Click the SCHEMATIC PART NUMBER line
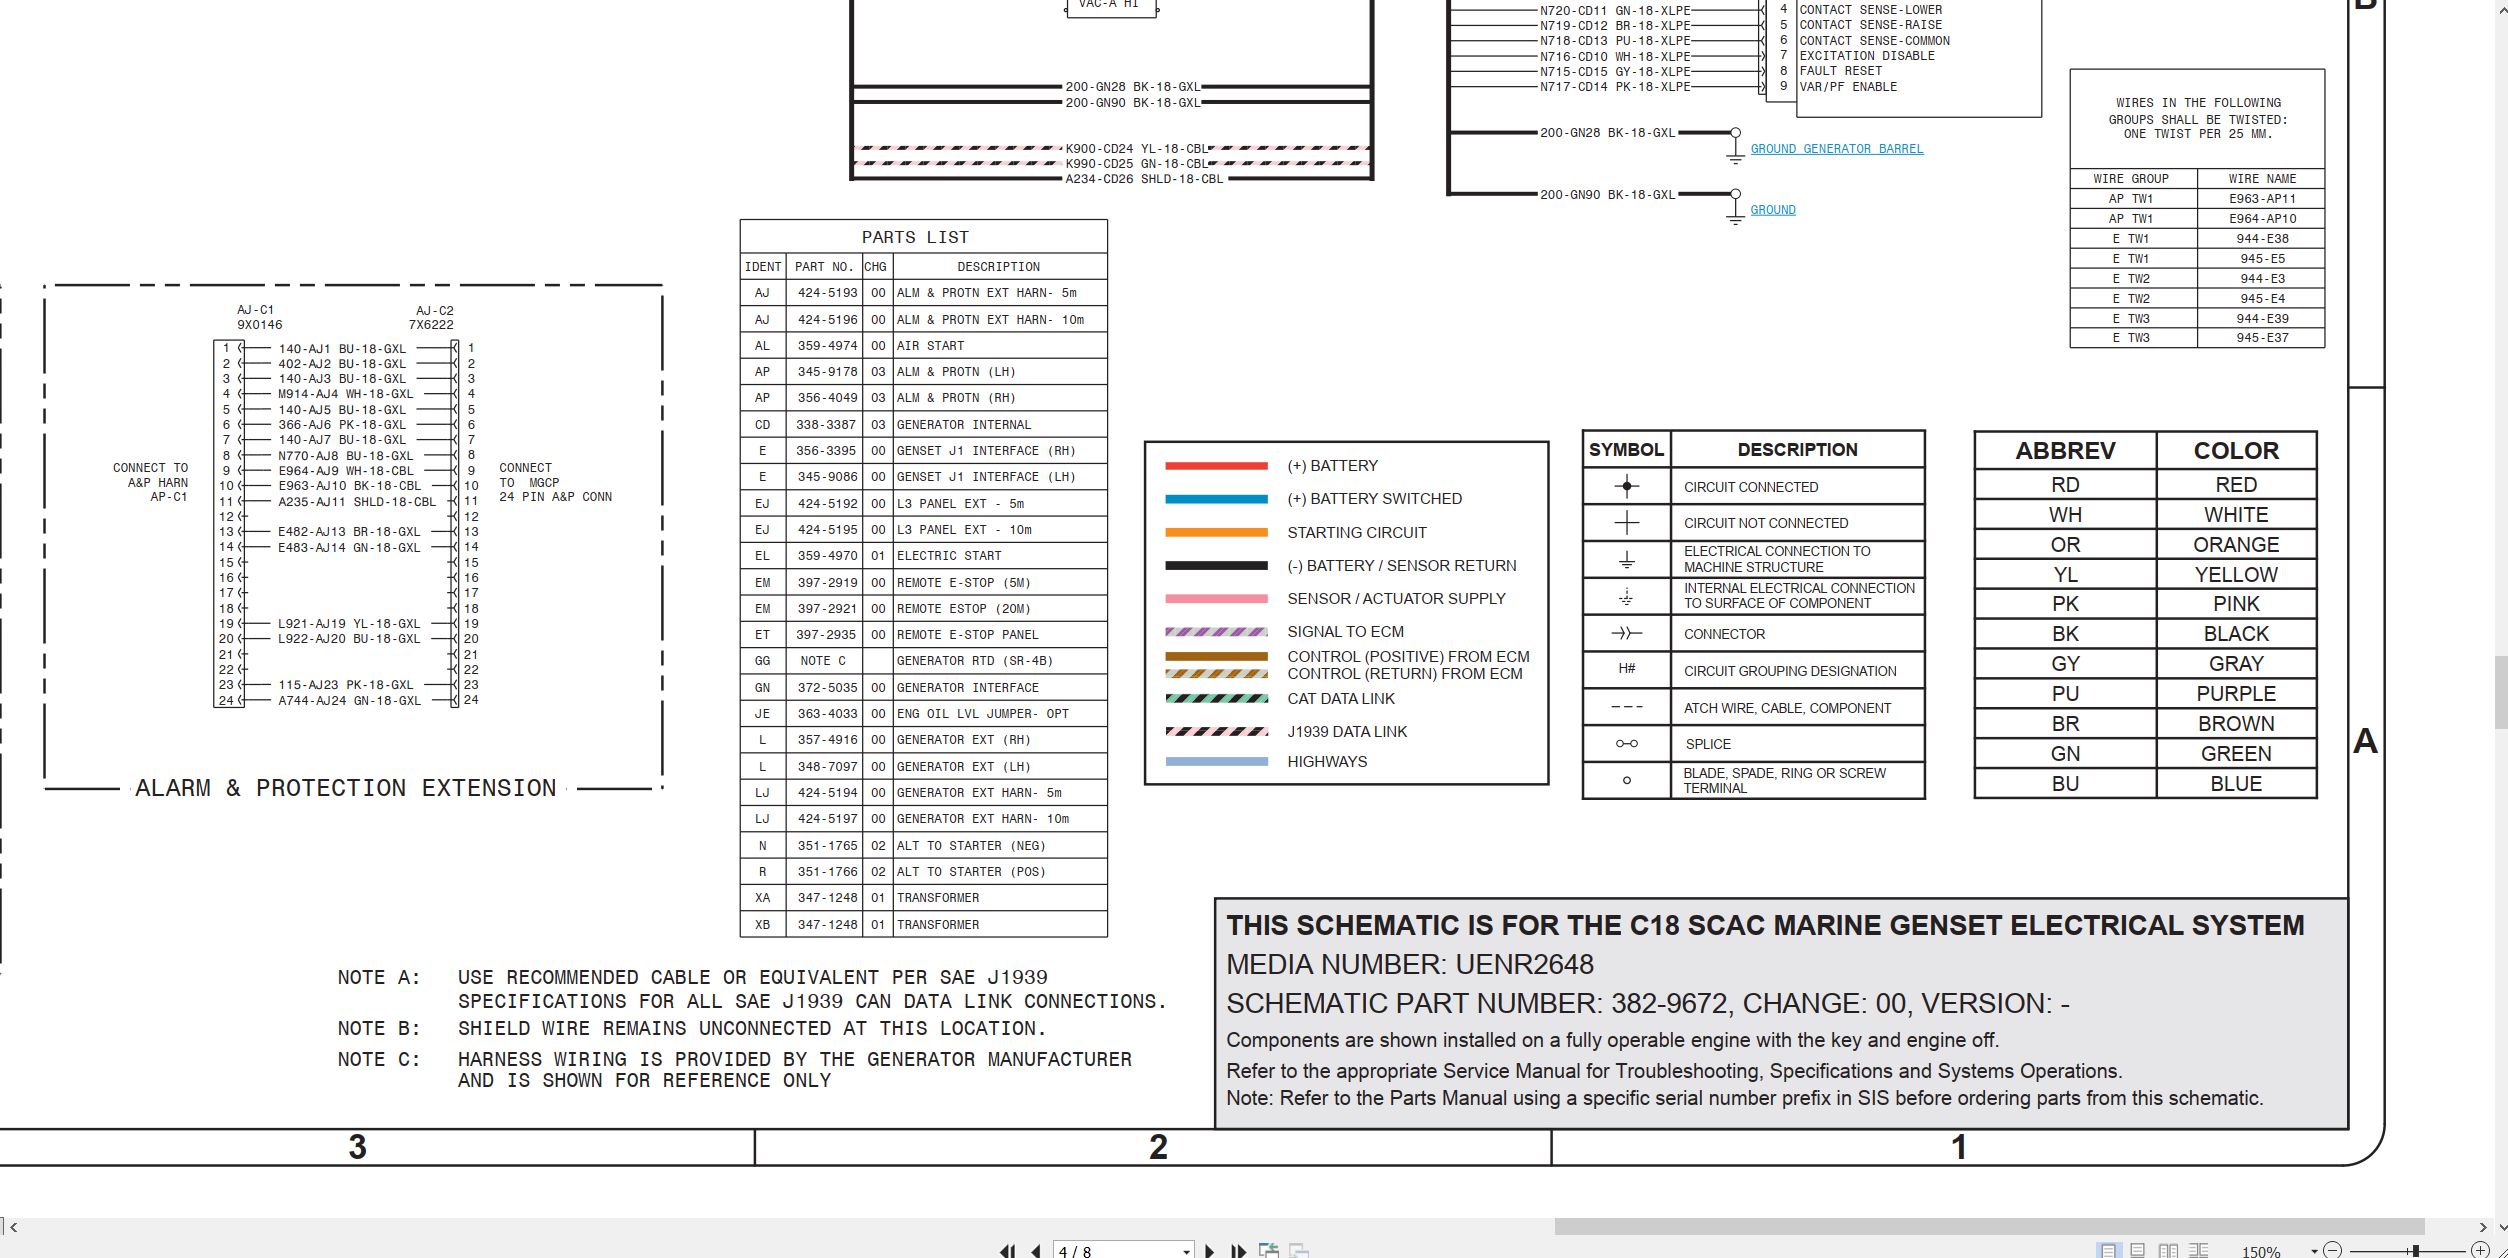The width and height of the screenshot is (2508, 1258). [x=1648, y=1004]
